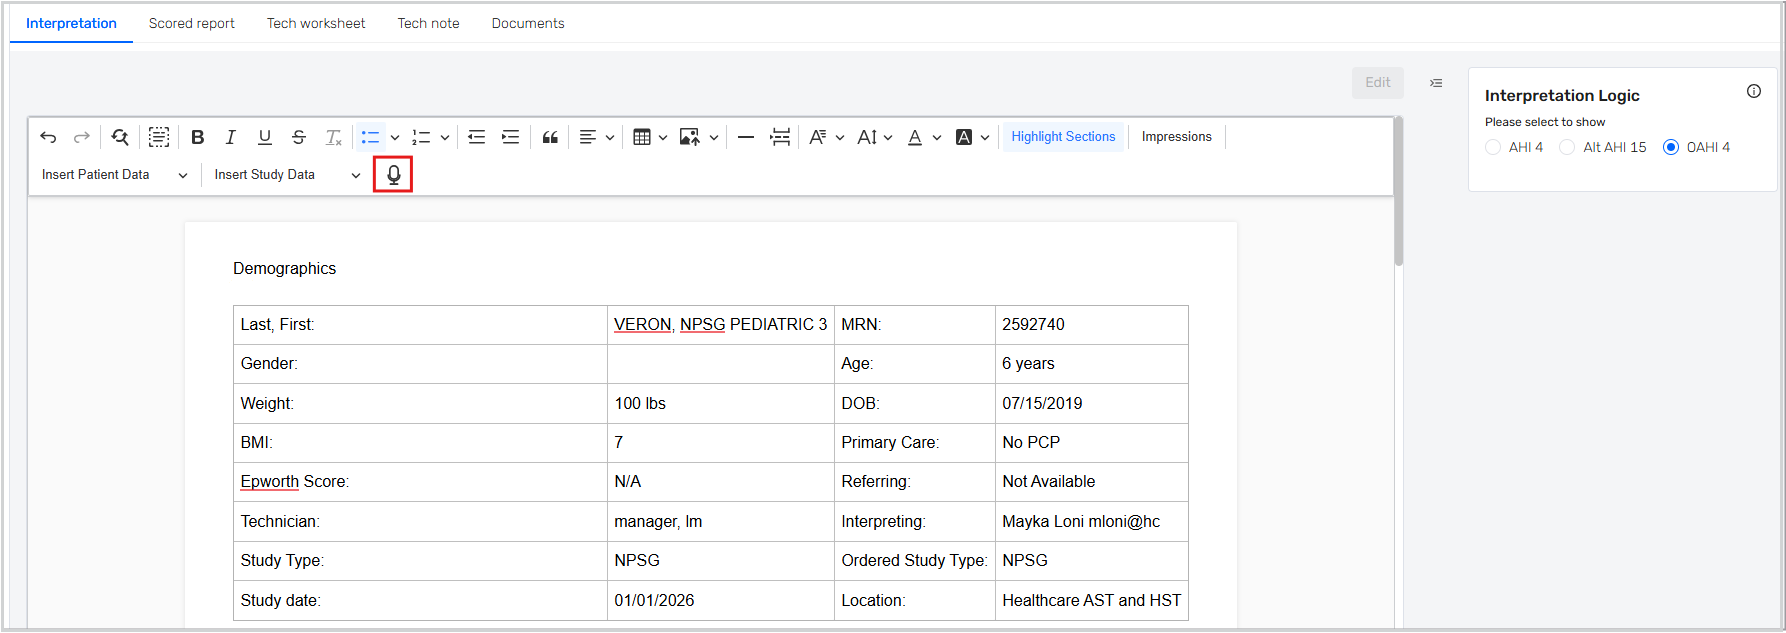
Task: Expand insert image dropdown arrow
Action: 714,138
